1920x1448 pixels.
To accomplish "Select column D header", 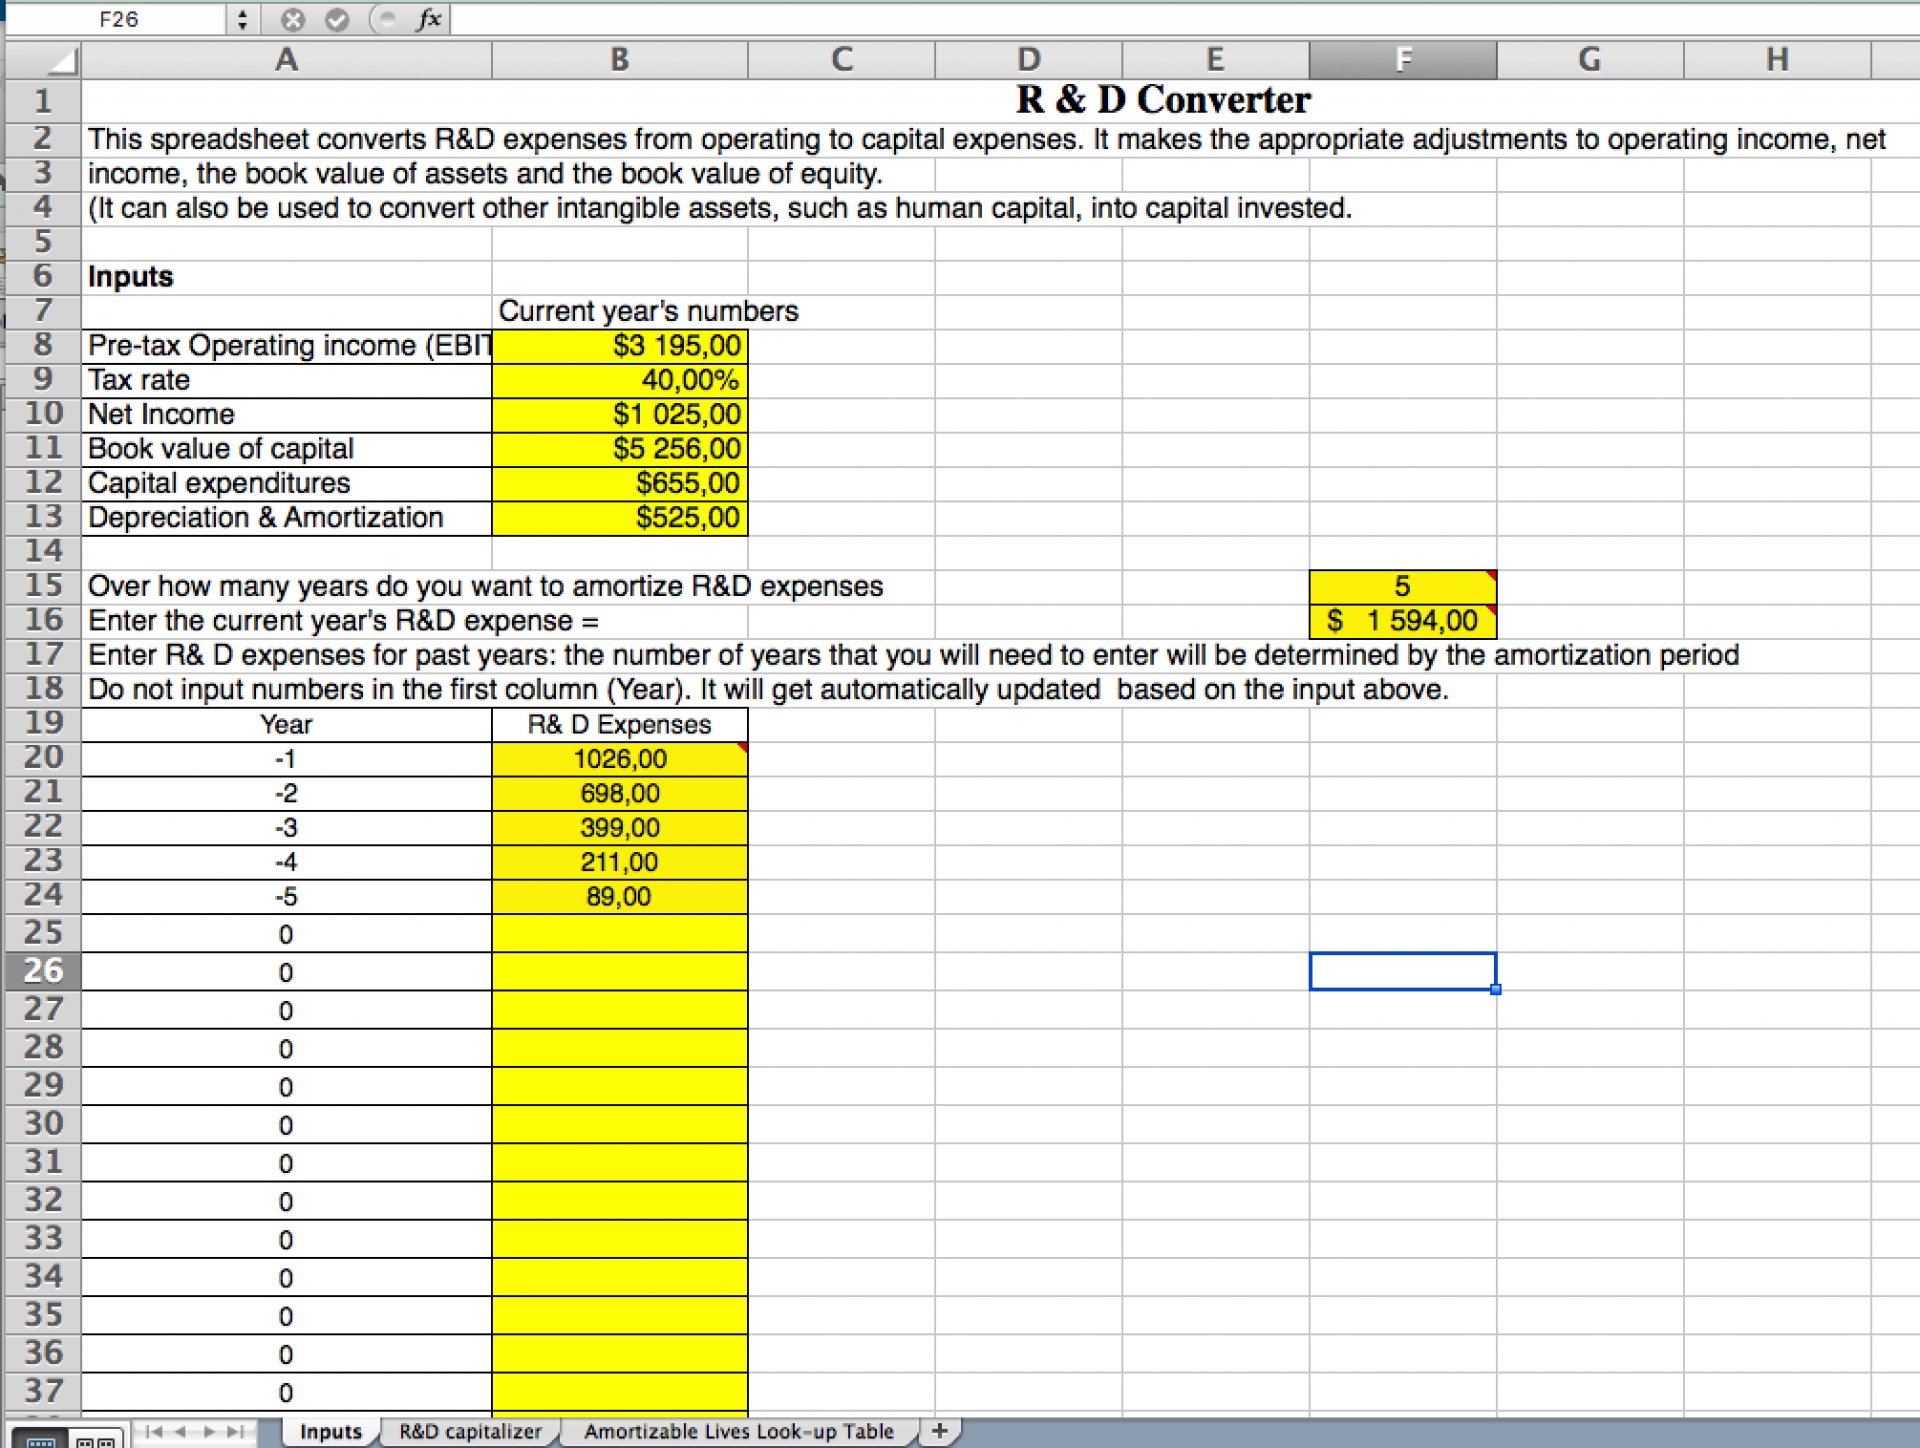I will pyautogui.click(x=1028, y=60).
